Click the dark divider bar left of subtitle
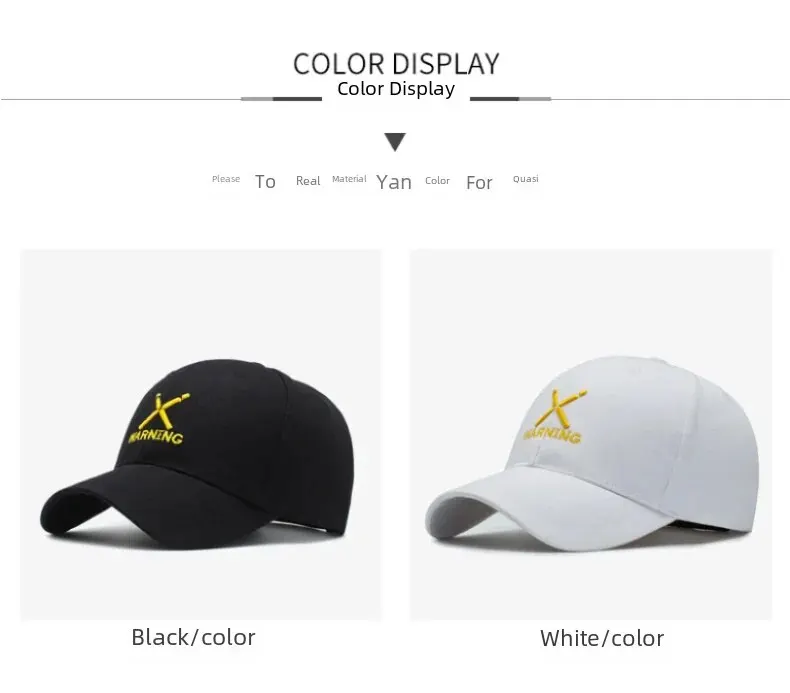This screenshot has width=790, height=693. click(x=297, y=99)
